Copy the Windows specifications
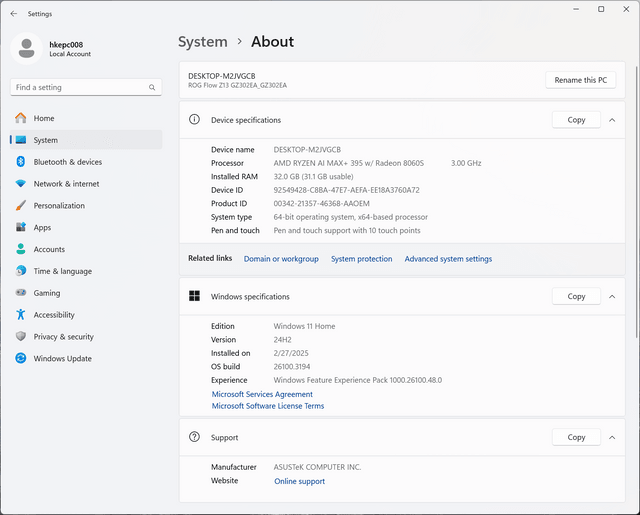Screen dimensions: 640x515 pyautogui.click(x=576, y=297)
